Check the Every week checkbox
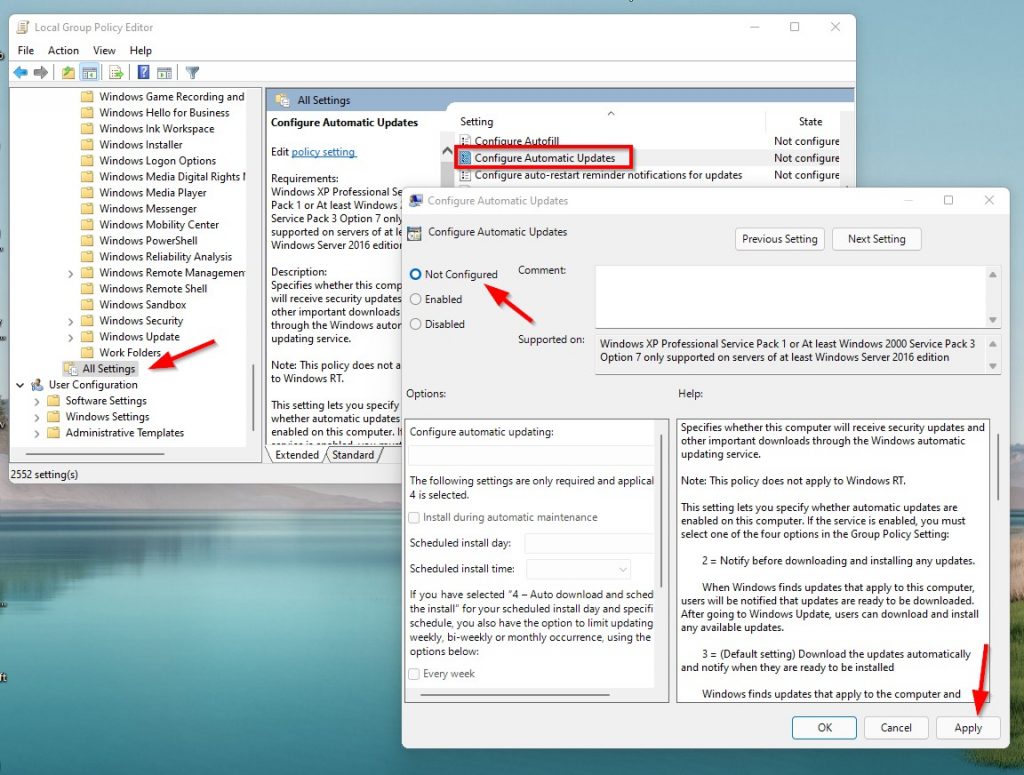 pos(414,674)
